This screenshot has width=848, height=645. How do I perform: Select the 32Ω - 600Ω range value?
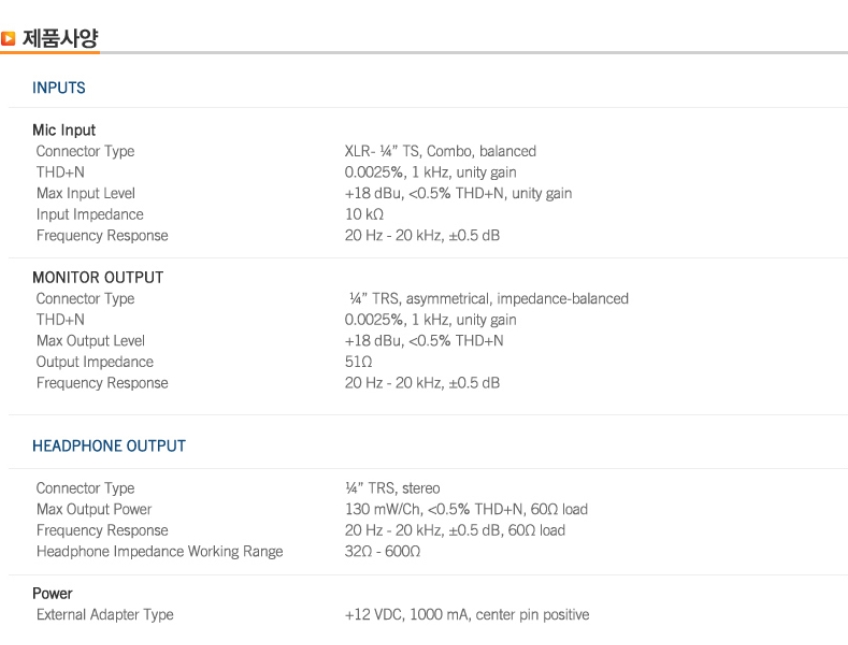382,551
